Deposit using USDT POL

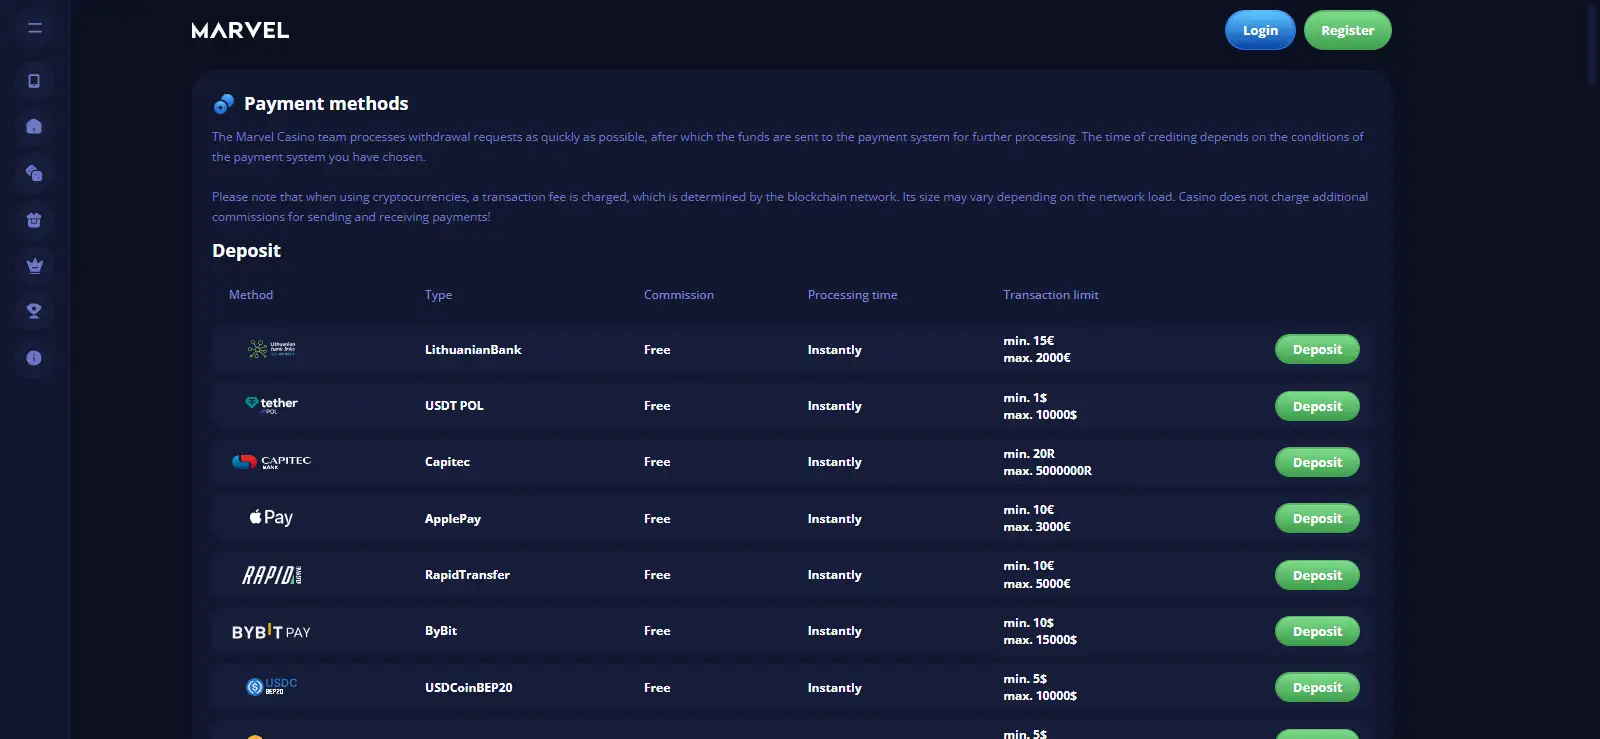(1317, 406)
